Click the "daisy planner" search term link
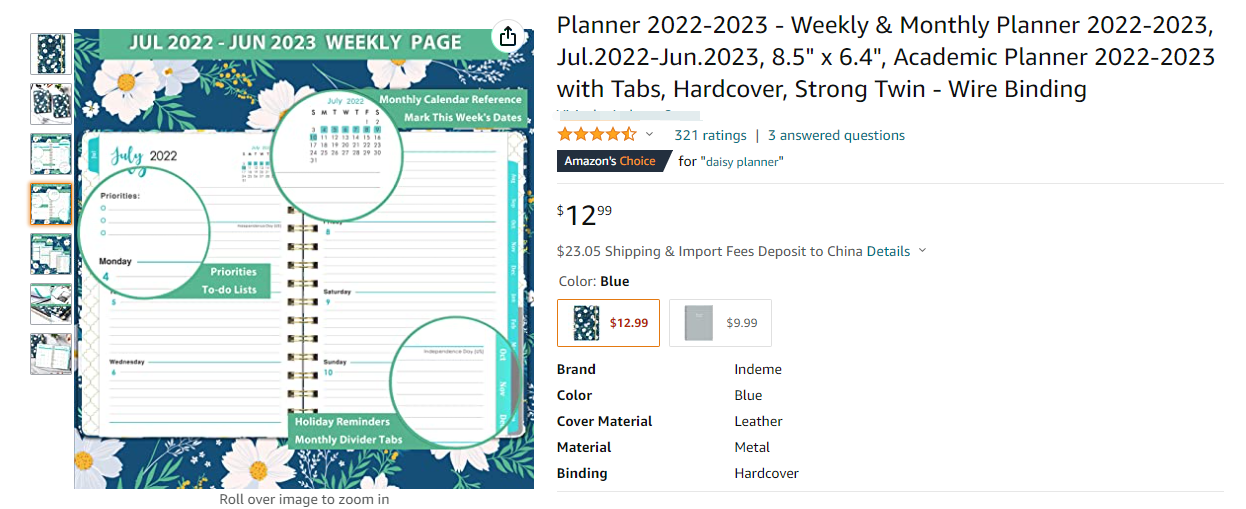The height and width of the screenshot is (509, 1246). pyautogui.click(x=741, y=161)
